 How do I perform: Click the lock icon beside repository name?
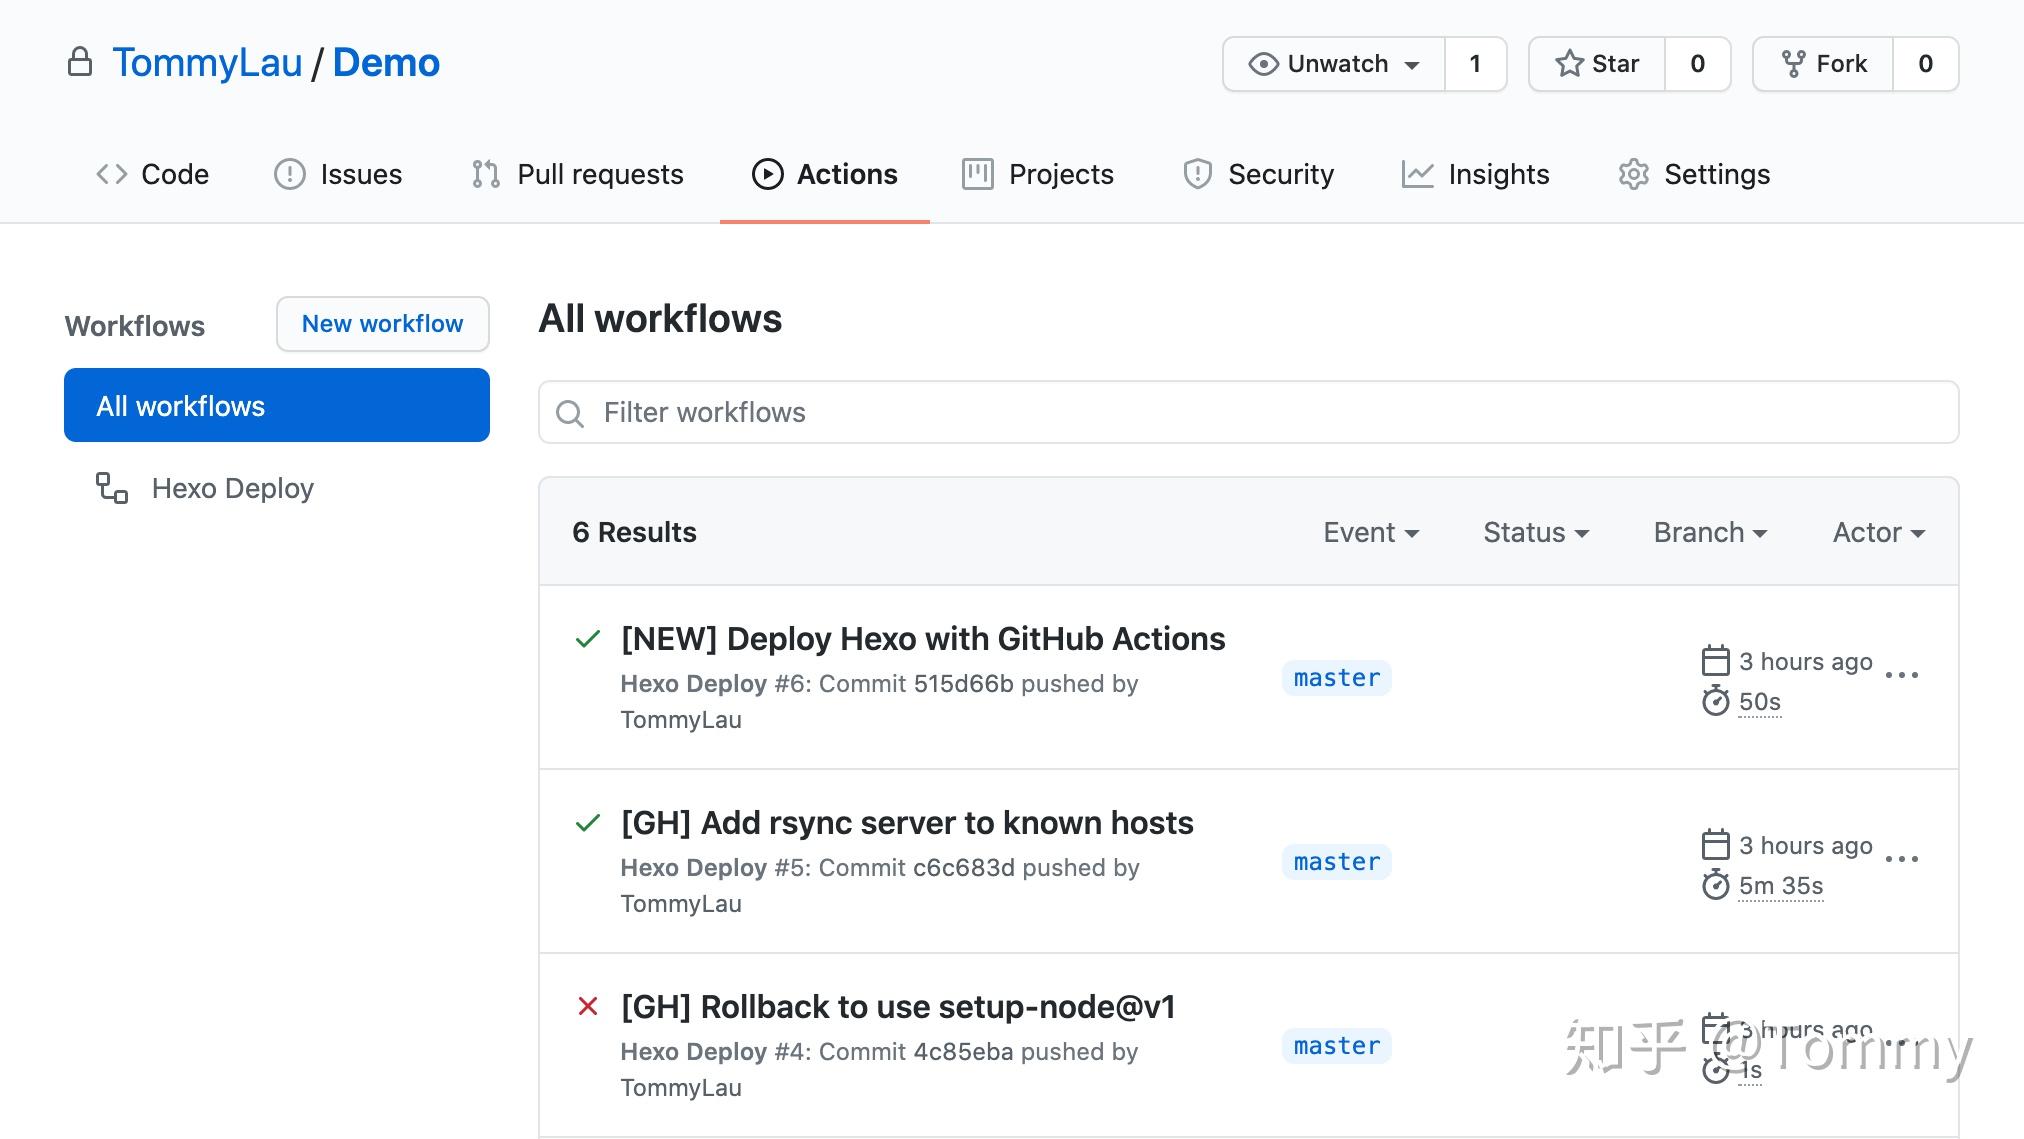click(x=82, y=62)
